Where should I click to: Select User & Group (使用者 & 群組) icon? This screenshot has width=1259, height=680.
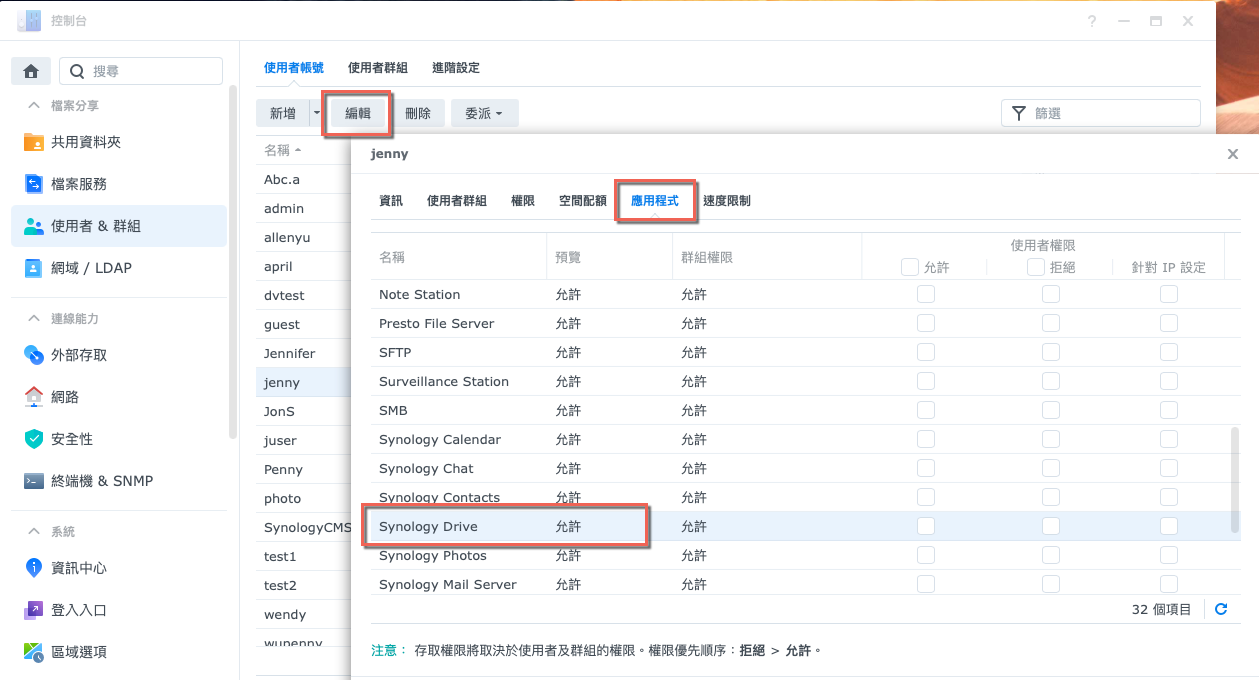pyautogui.click(x=34, y=226)
